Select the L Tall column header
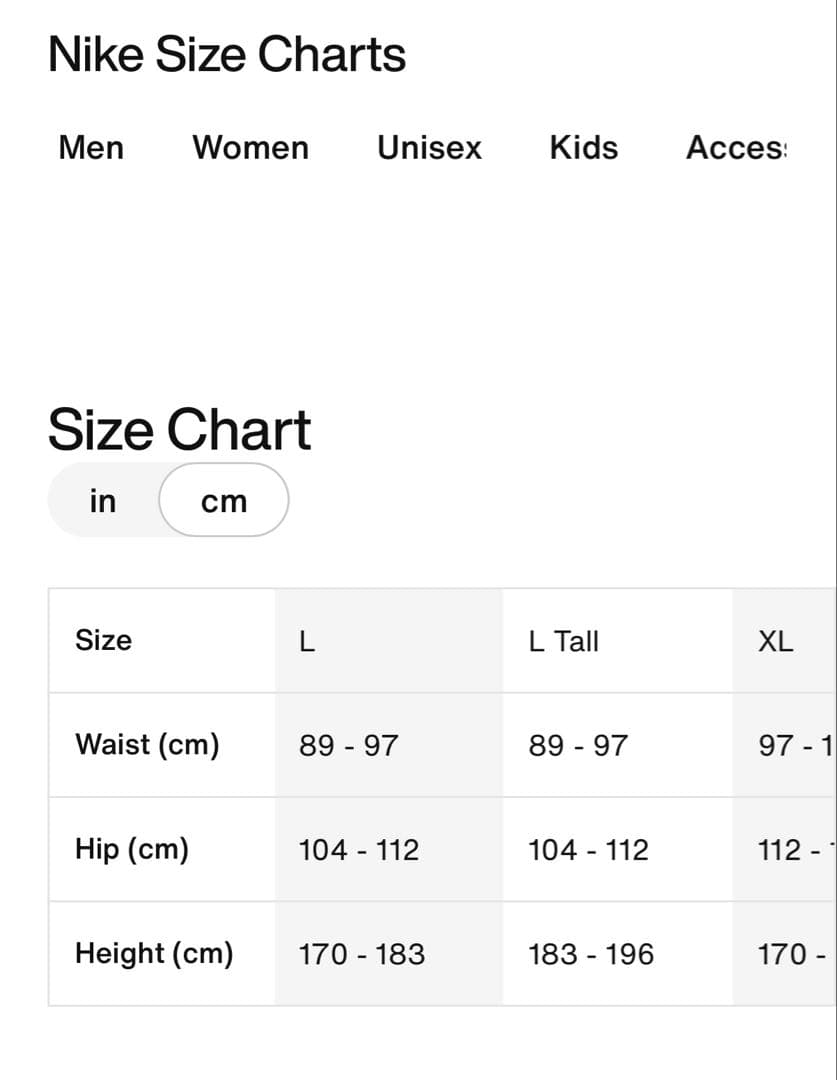 [564, 641]
